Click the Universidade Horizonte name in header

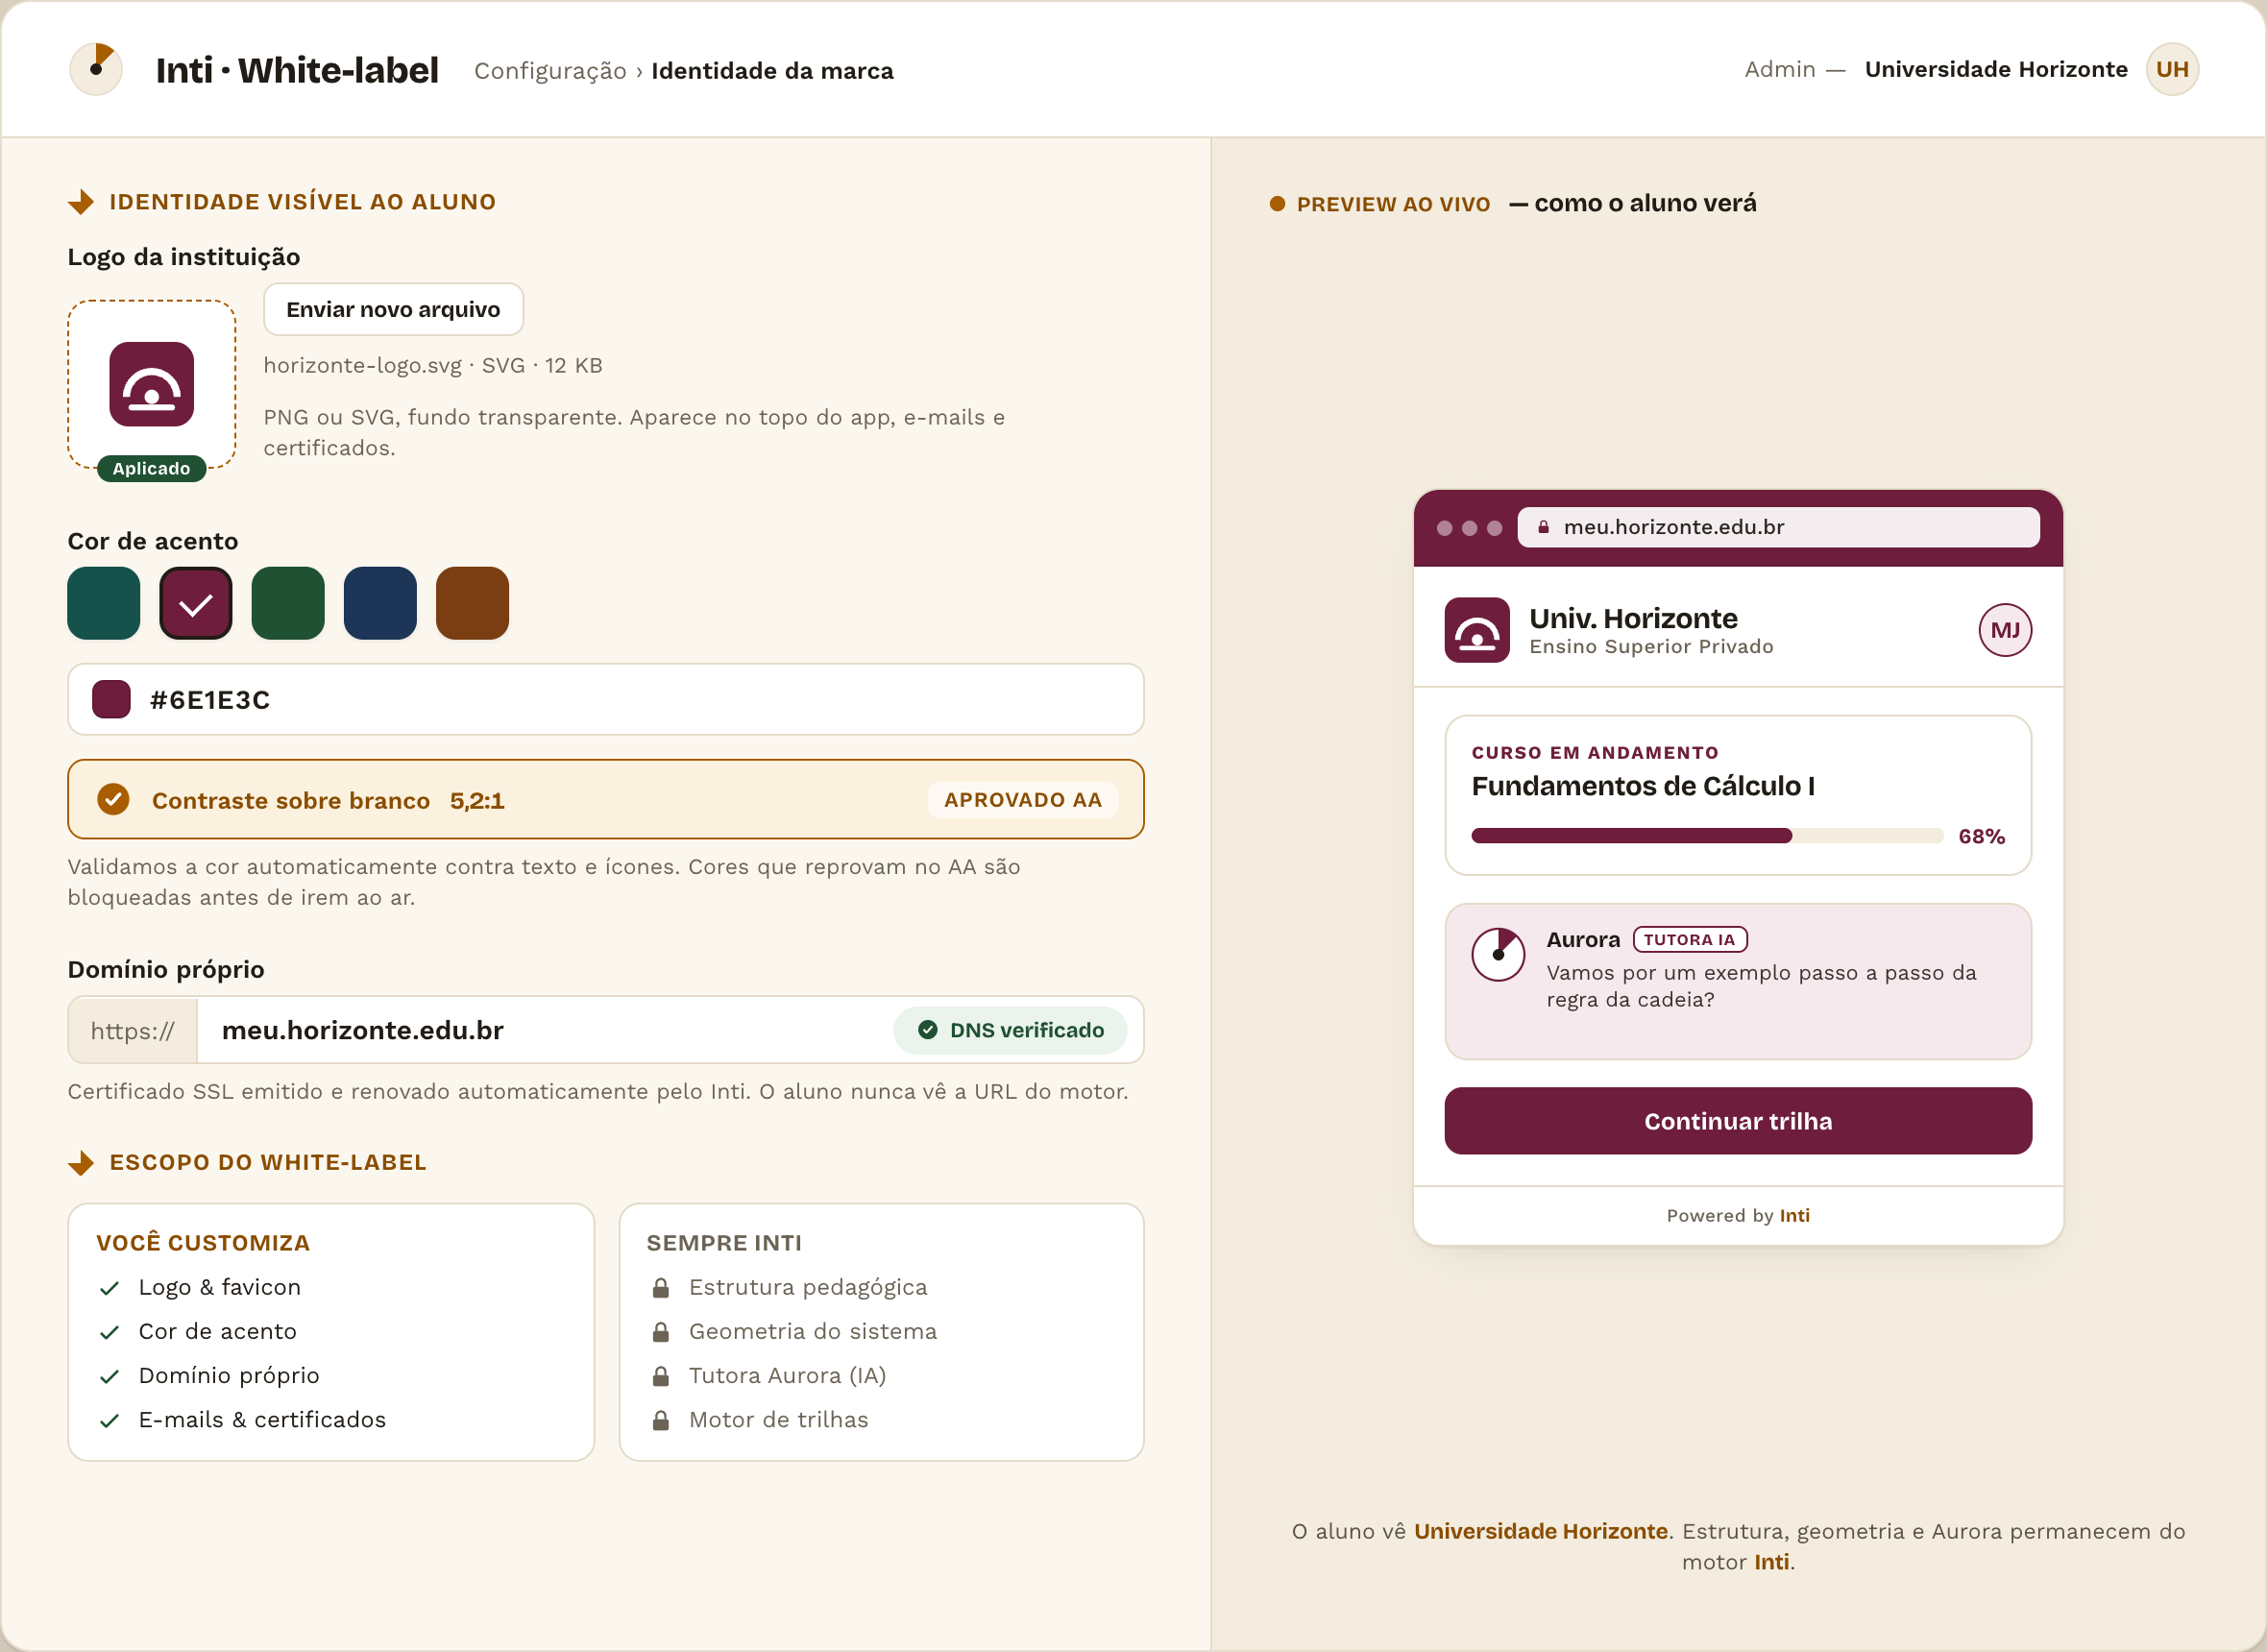point(1996,69)
